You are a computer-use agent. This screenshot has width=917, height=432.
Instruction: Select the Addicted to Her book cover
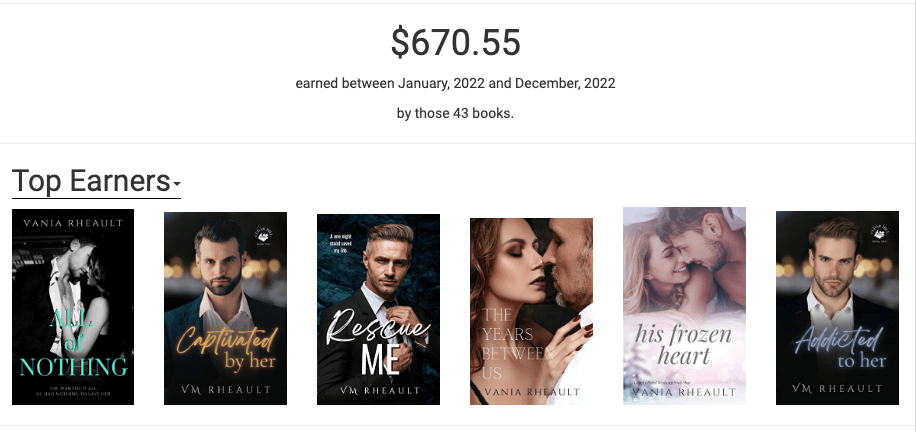[837, 307]
